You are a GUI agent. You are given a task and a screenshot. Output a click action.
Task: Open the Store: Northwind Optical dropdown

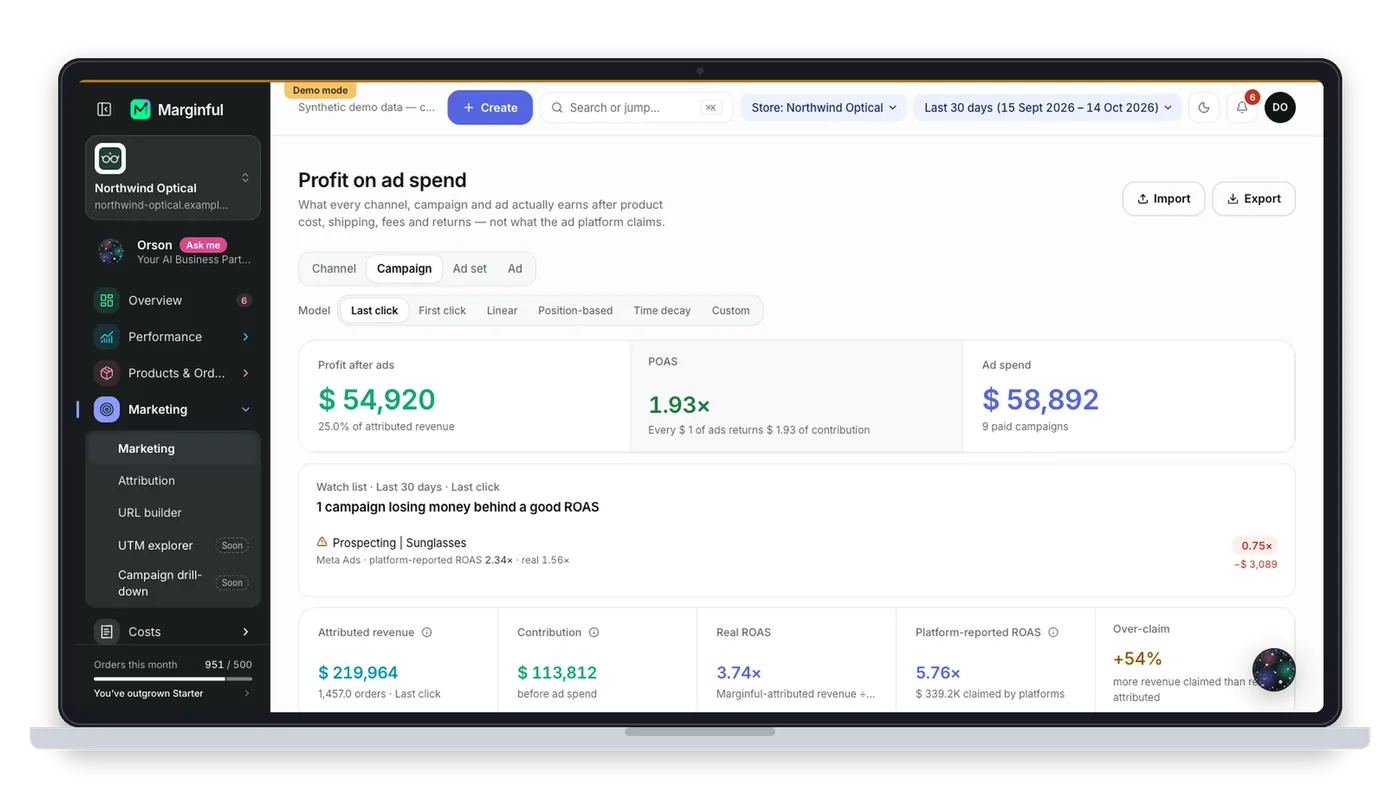click(824, 108)
